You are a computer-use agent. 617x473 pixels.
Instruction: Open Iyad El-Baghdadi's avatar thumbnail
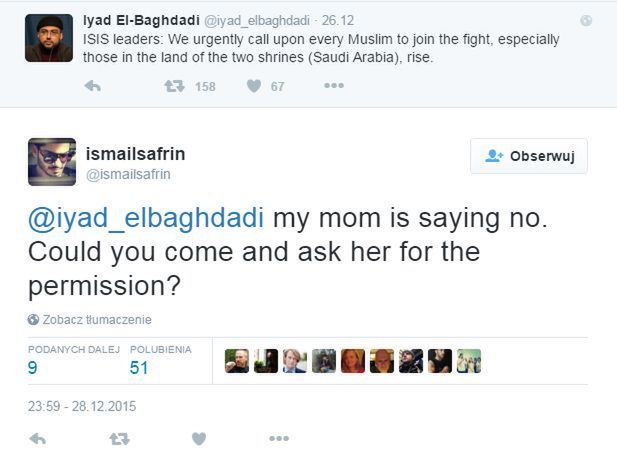pyautogui.click(x=48, y=38)
